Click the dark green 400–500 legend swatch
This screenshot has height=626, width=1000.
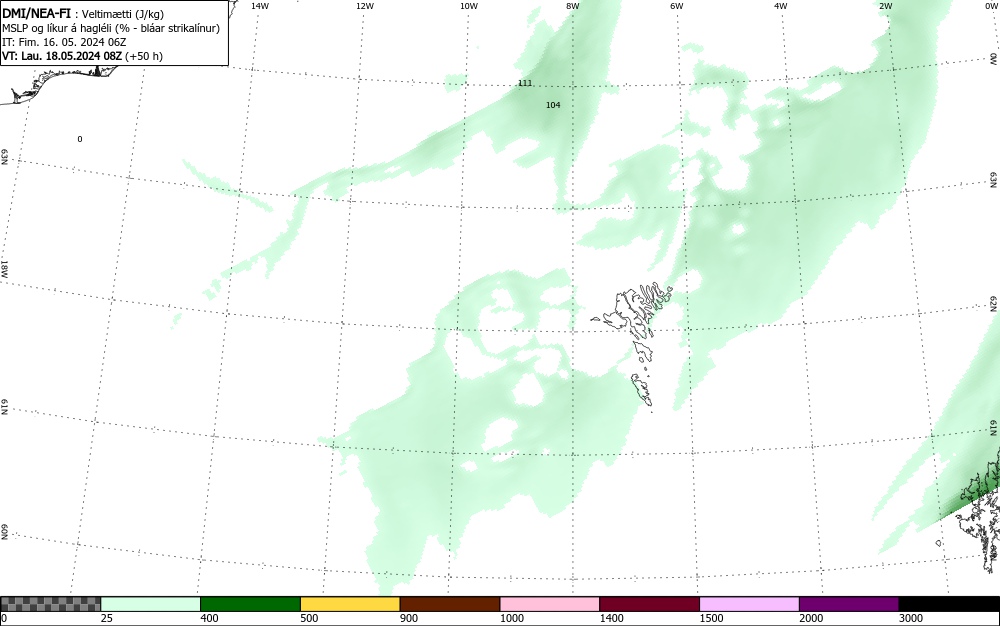tap(250, 604)
